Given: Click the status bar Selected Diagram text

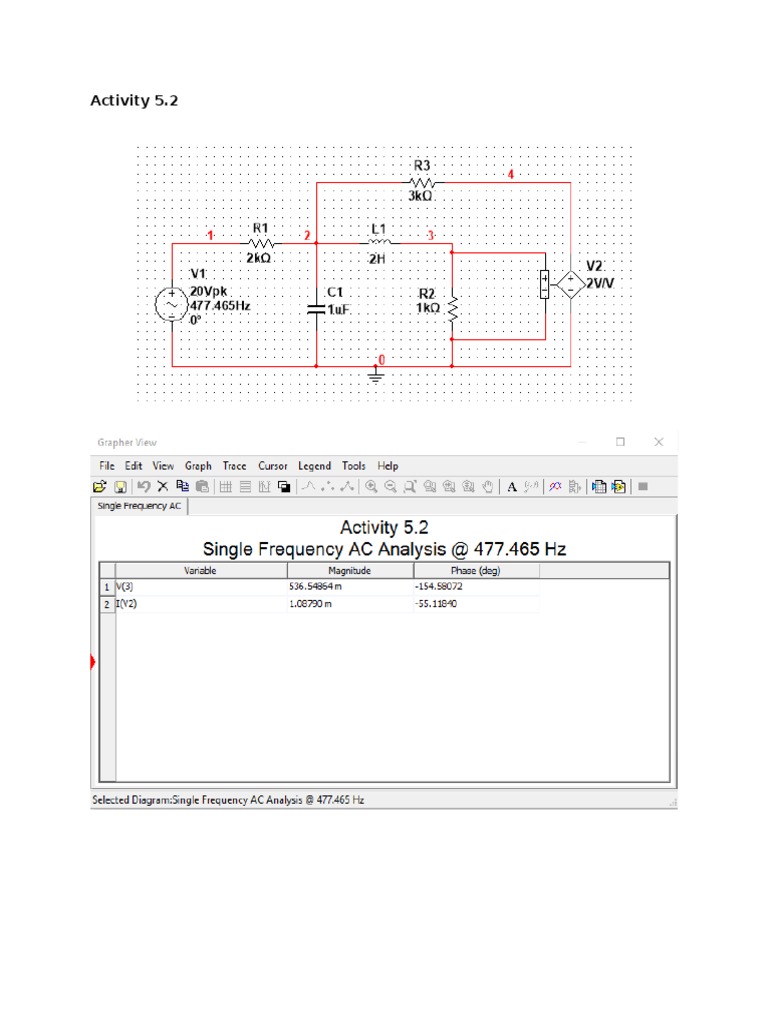Looking at the screenshot, I should (x=228, y=800).
